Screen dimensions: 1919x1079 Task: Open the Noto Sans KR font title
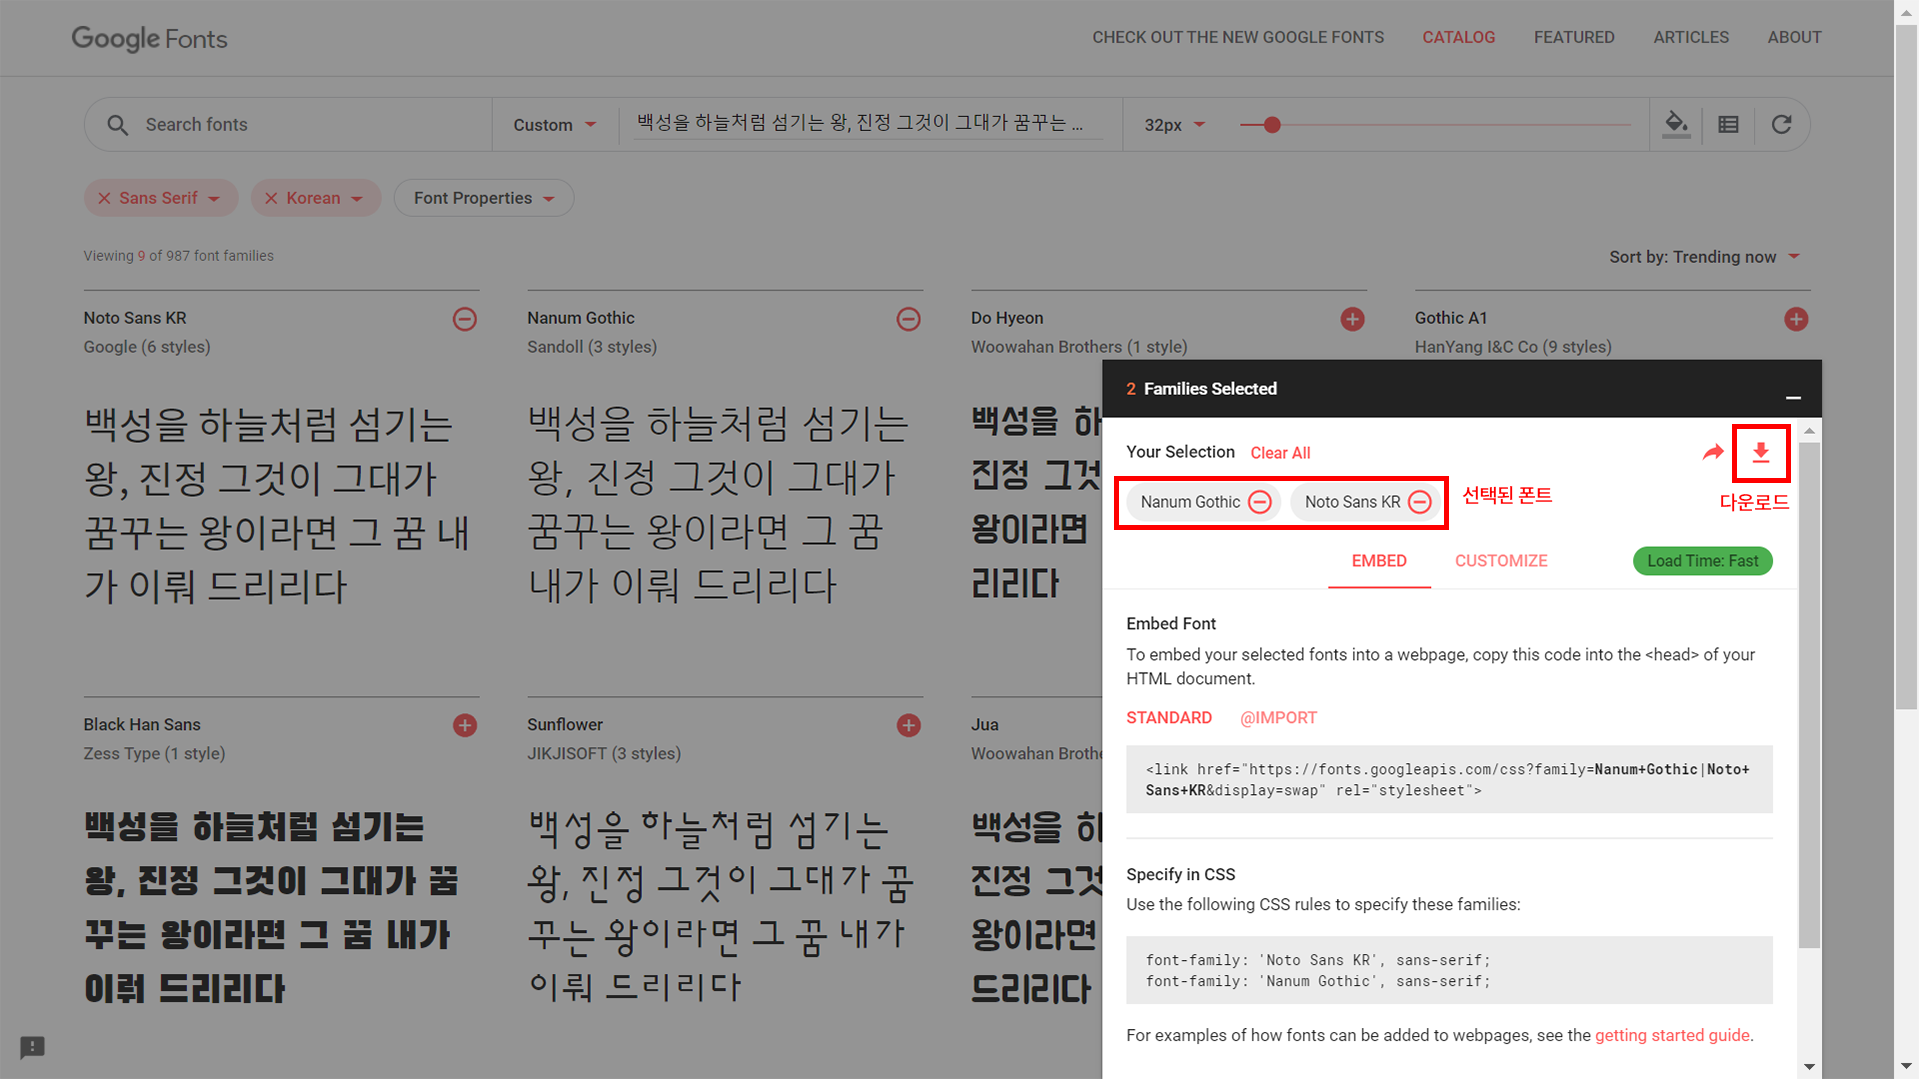(x=135, y=318)
